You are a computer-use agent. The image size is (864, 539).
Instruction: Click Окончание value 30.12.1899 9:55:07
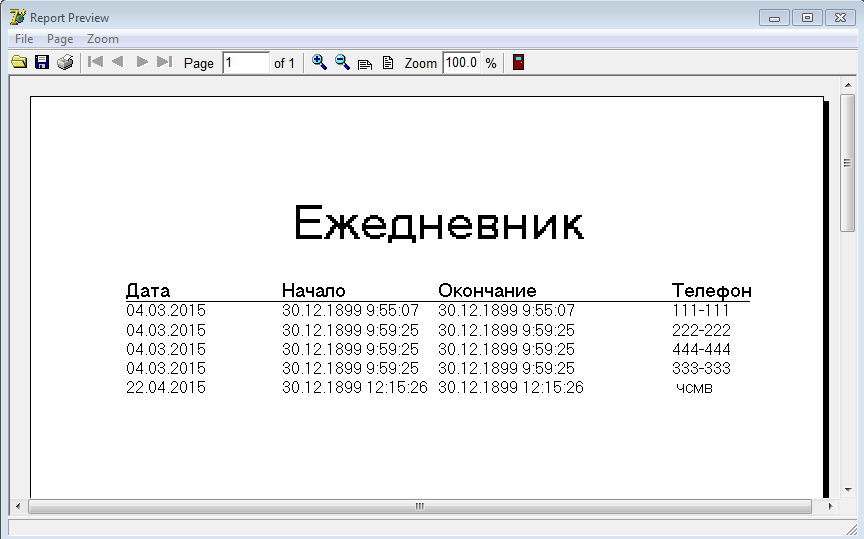[x=506, y=310]
